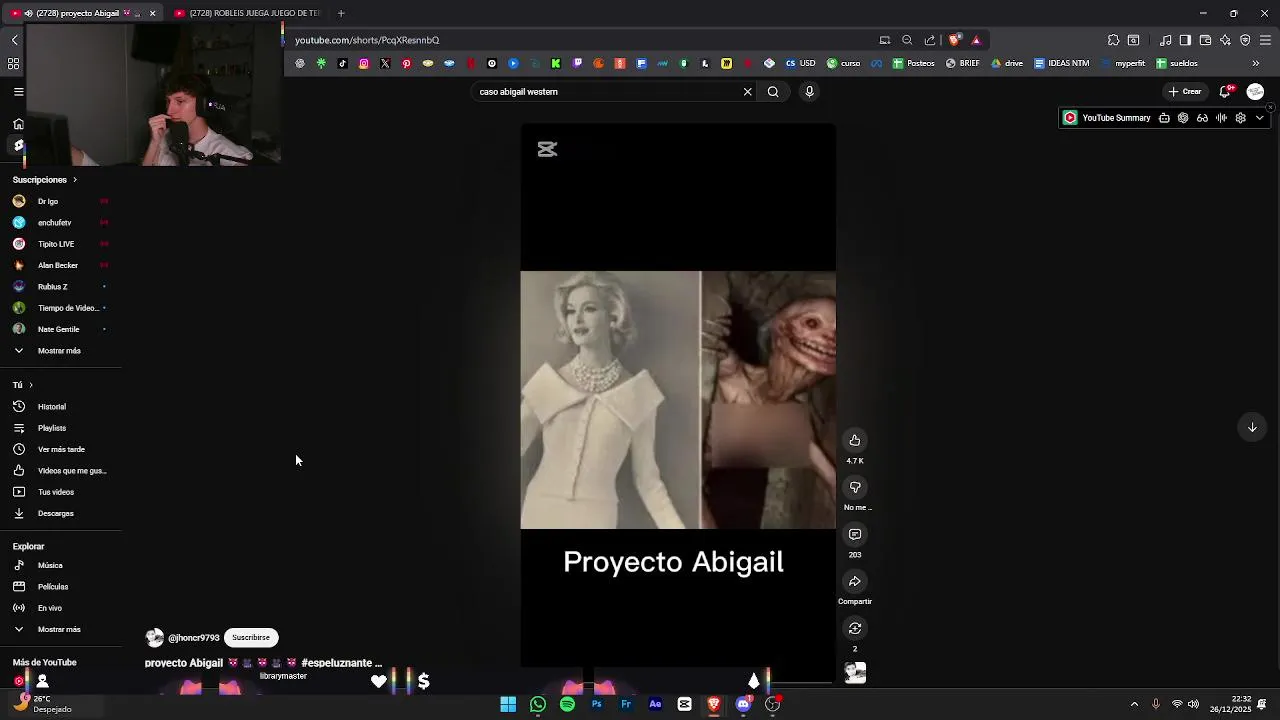Go to the next short with down arrow
The height and width of the screenshot is (720, 1280).
tap(1252, 427)
